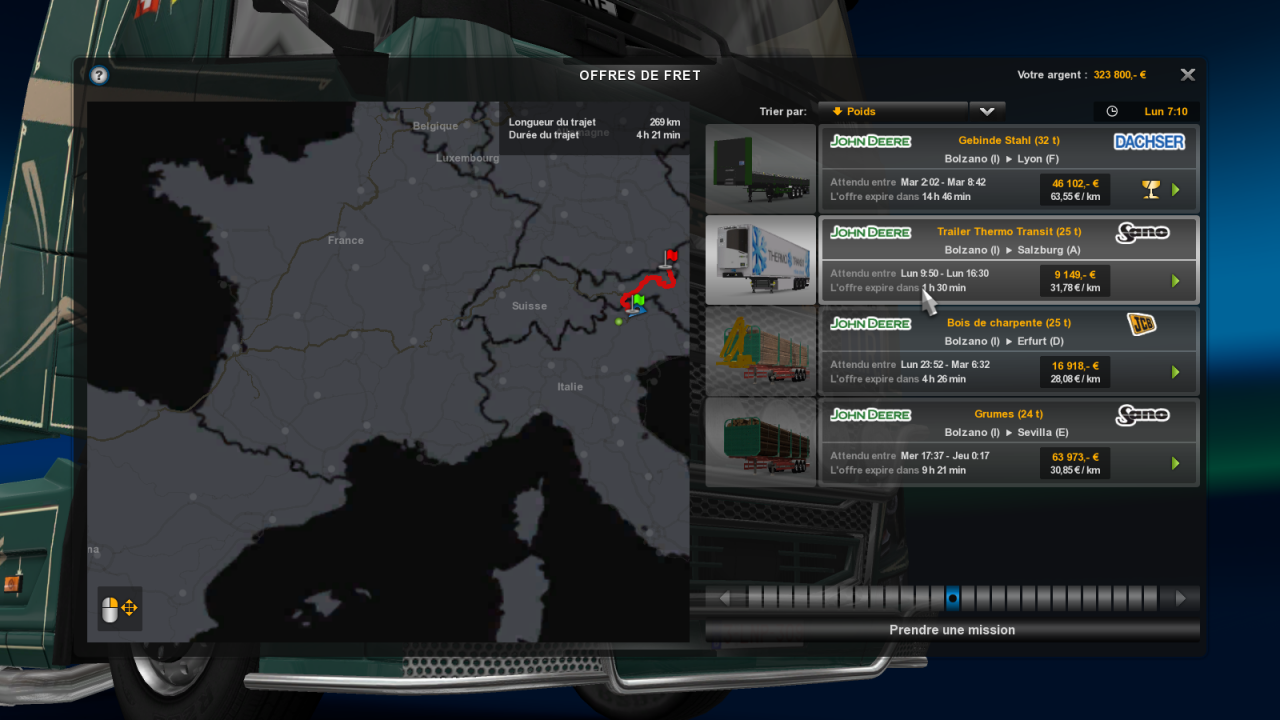Click the JCB company logo

(x=1142, y=324)
